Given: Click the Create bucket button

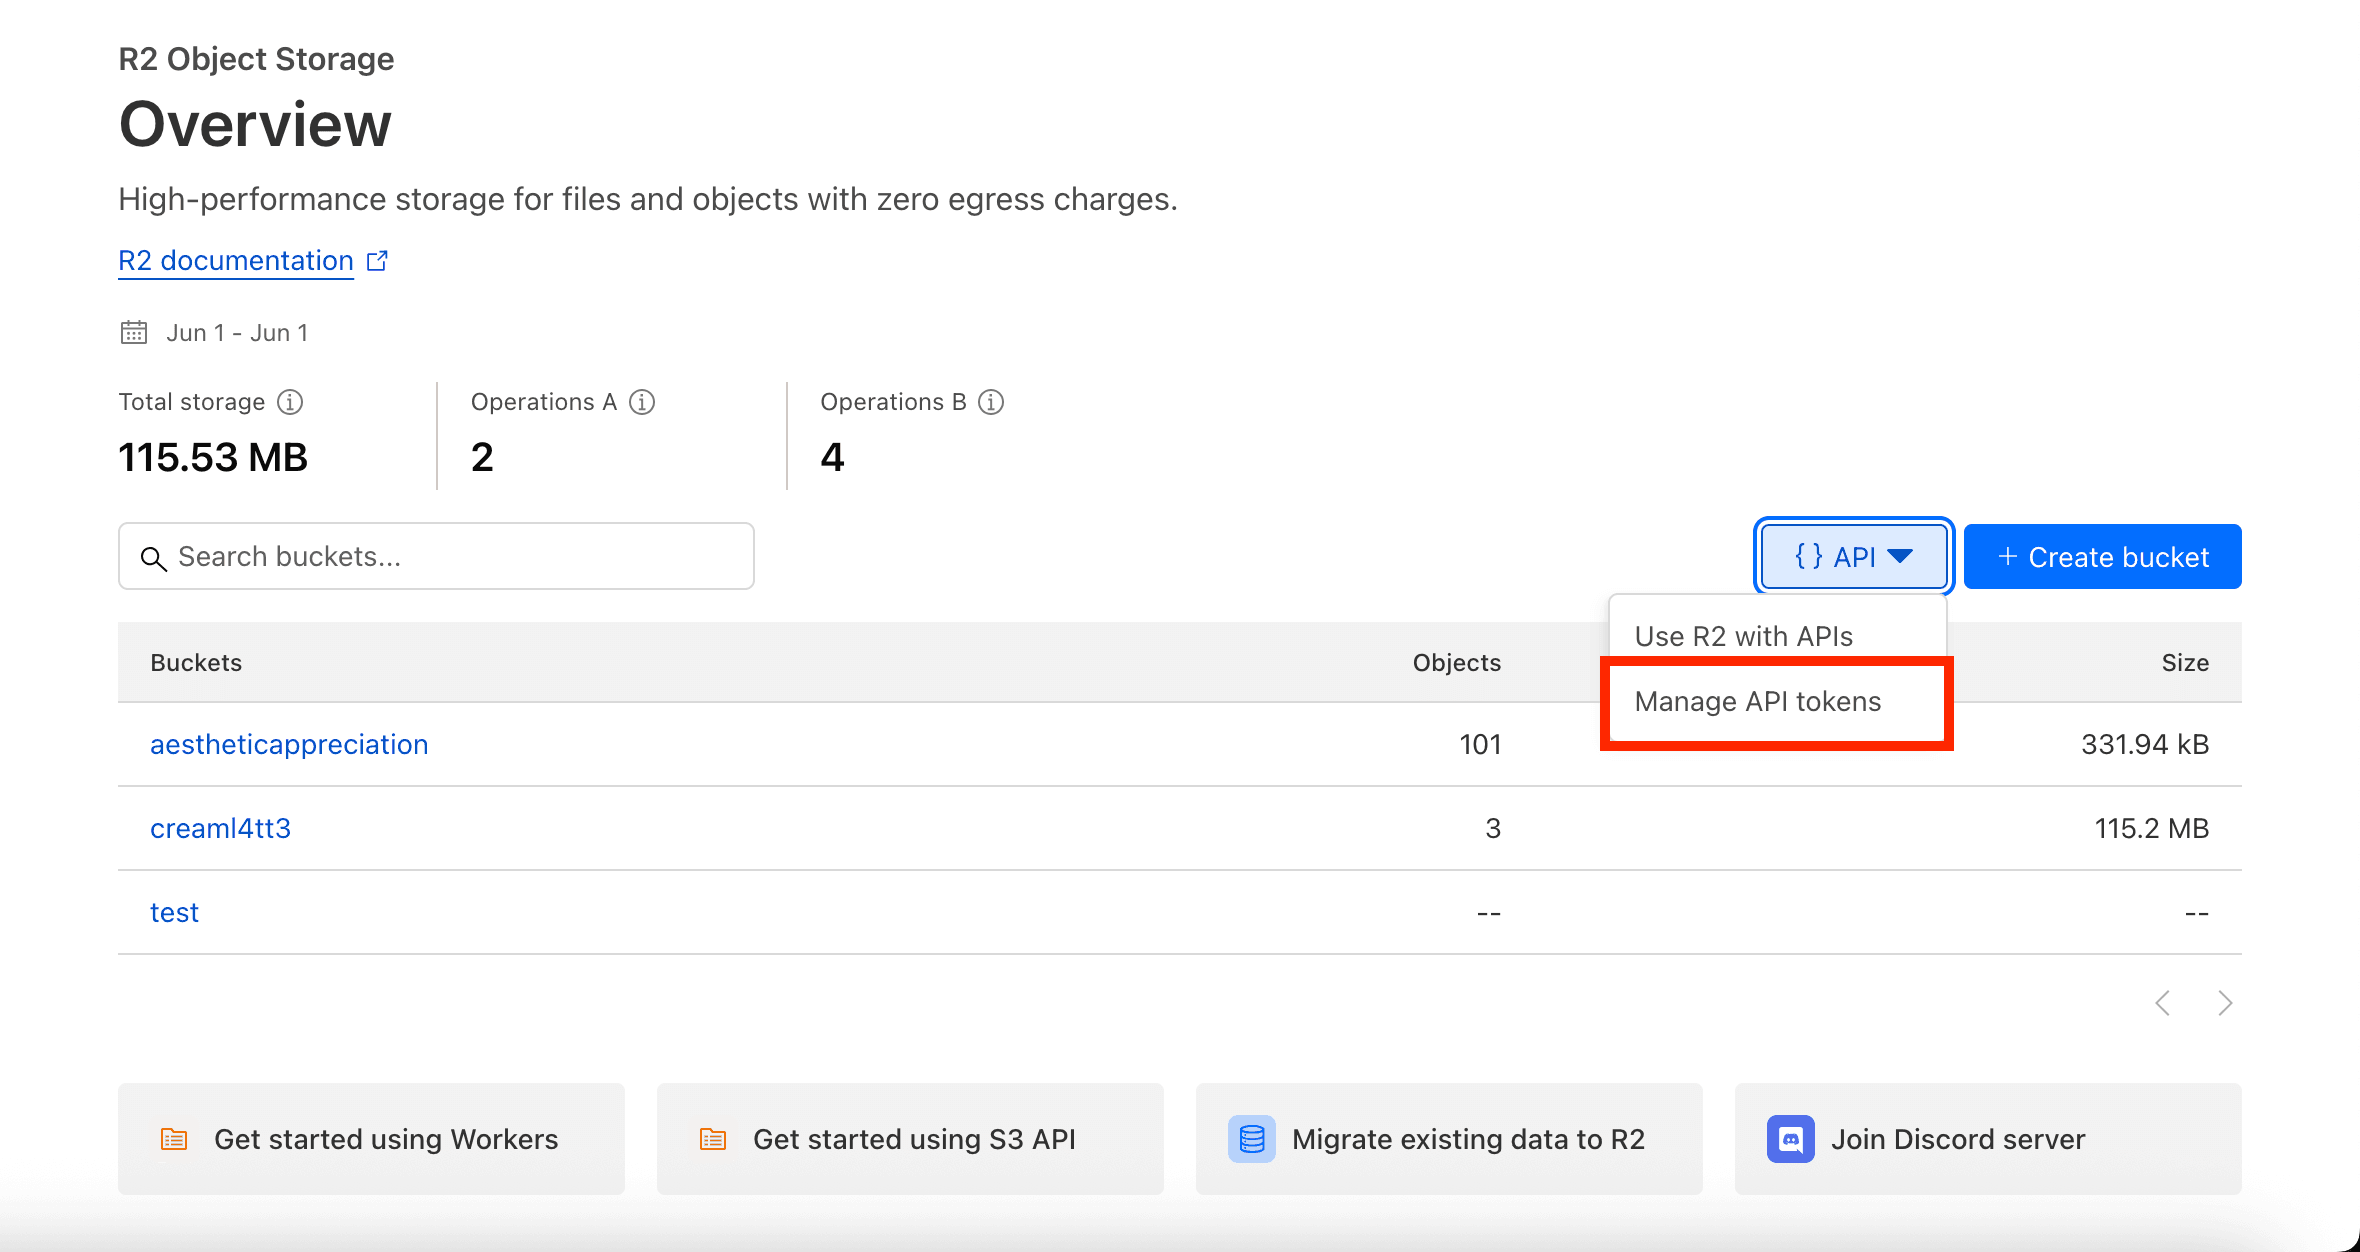Looking at the screenshot, I should point(2102,556).
